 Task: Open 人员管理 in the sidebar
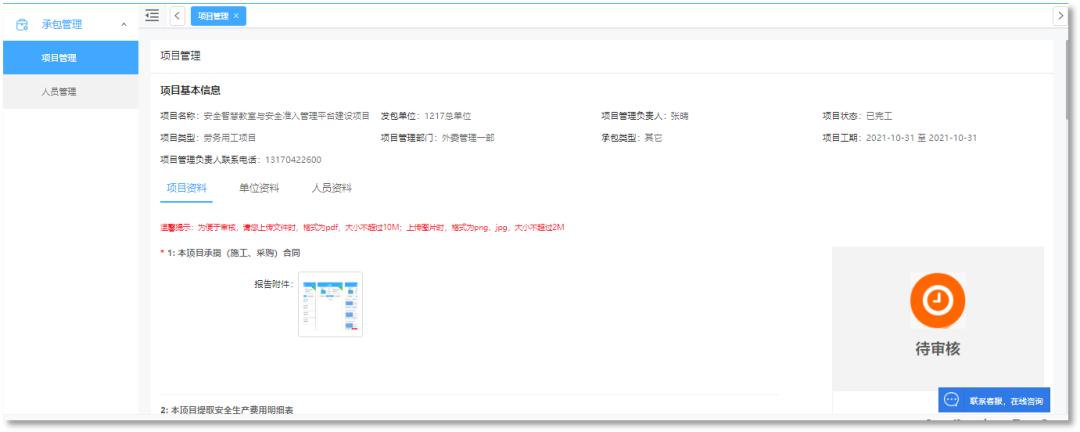click(59, 91)
